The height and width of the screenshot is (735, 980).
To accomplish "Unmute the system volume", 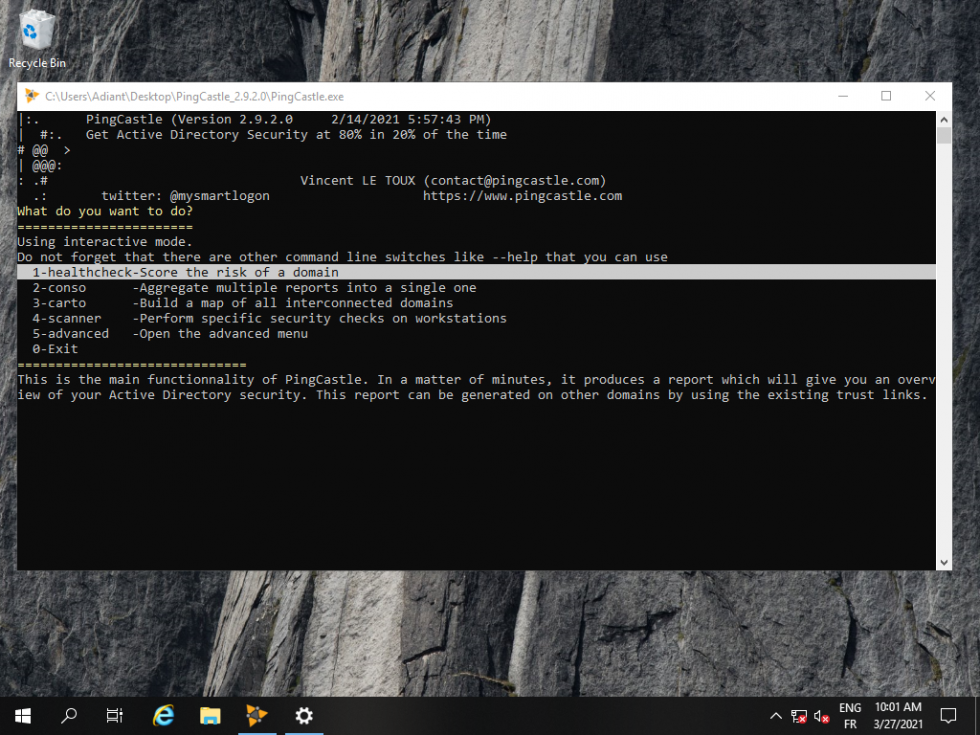I will (821, 716).
